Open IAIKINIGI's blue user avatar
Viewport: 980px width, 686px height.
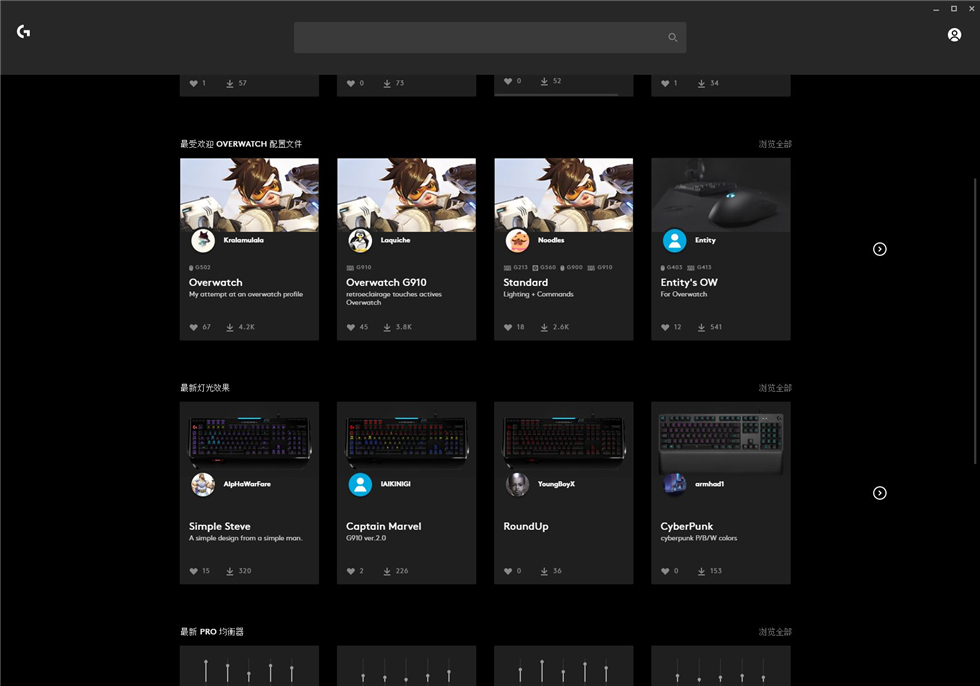point(360,484)
